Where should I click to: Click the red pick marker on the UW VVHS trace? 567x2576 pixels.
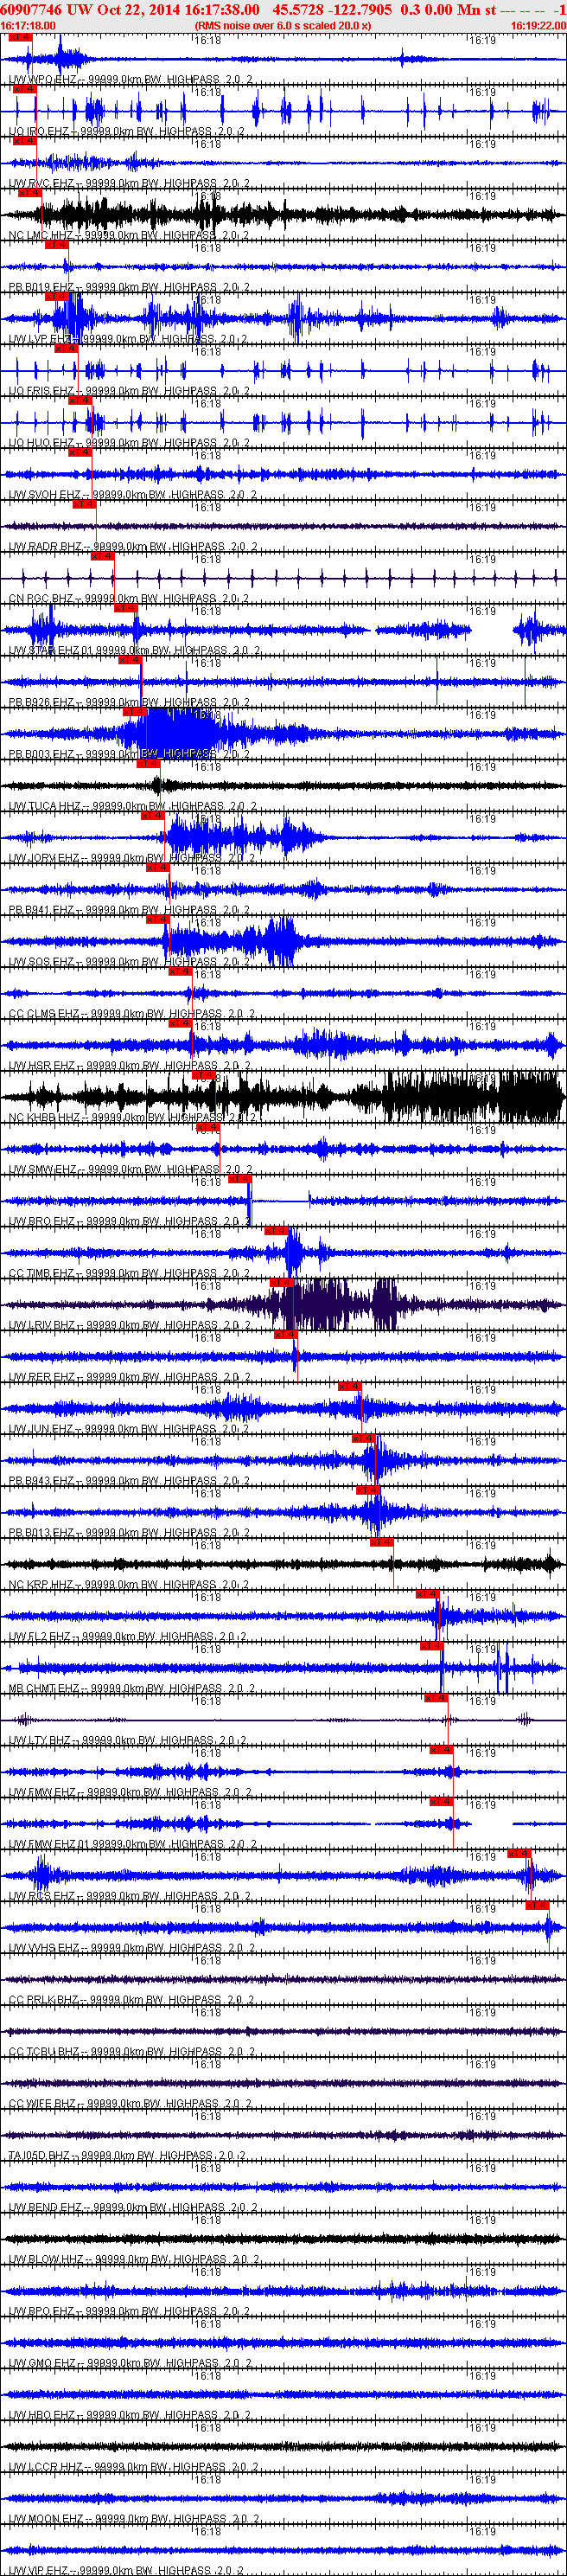pyautogui.click(x=537, y=1906)
